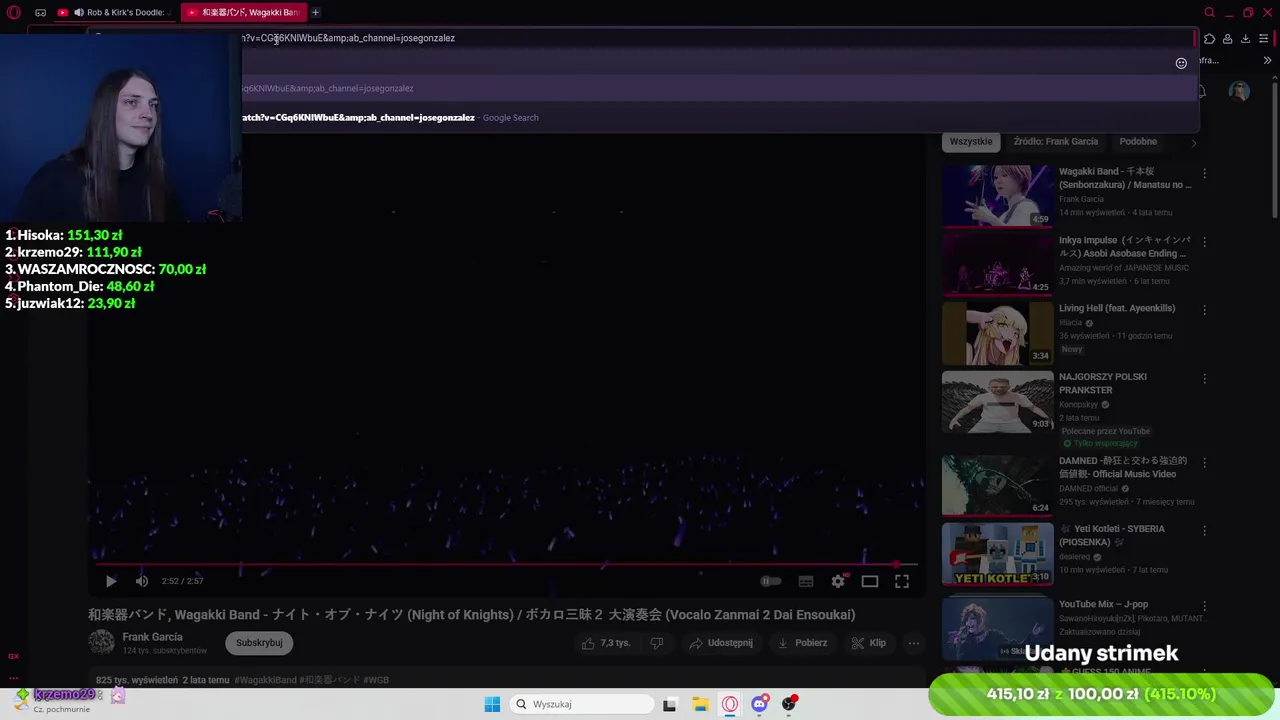The width and height of the screenshot is (1280, 720).
Task: Open the Windows Start menu
Action: 492,704
